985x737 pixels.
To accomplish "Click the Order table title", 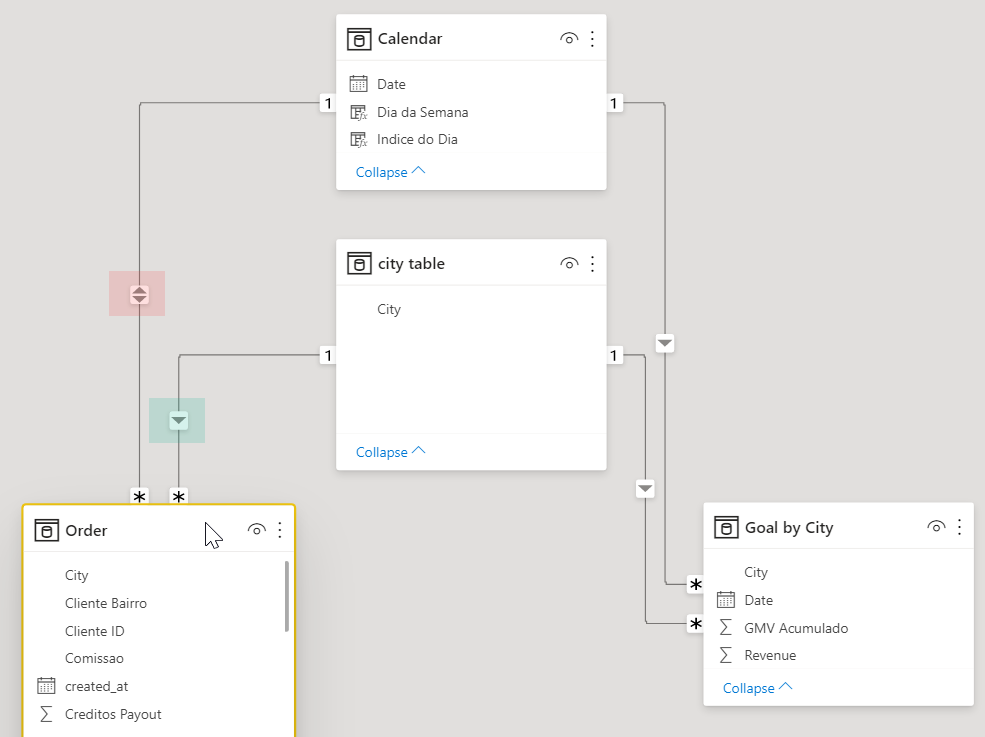I will pos(86,531).
